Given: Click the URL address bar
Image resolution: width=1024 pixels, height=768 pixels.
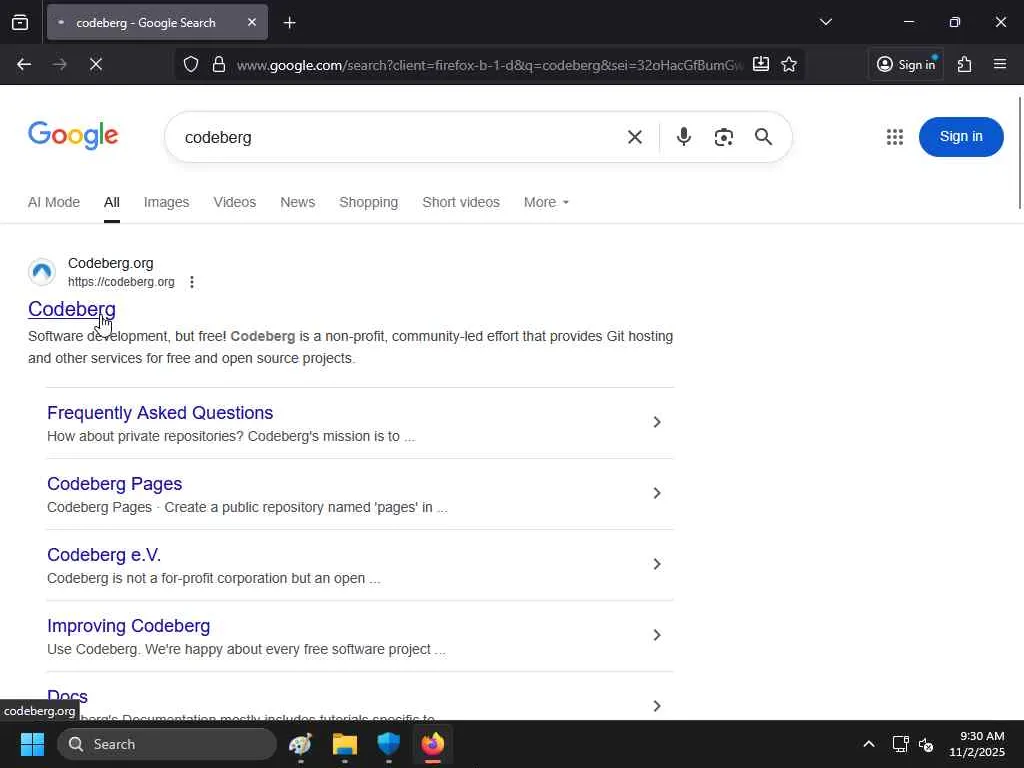Looking at the screenshot, I should [490, 65].
